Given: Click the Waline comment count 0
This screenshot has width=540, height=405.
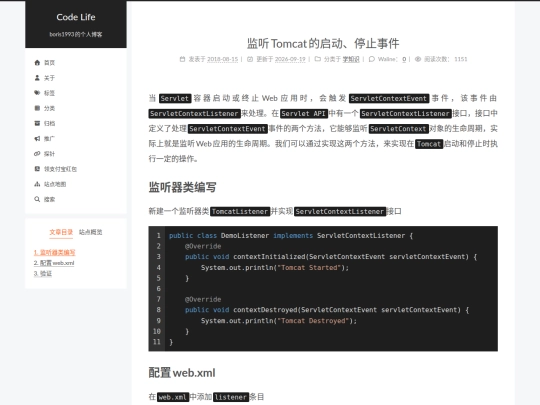Looking at the screenshot, I should [404, 59].
